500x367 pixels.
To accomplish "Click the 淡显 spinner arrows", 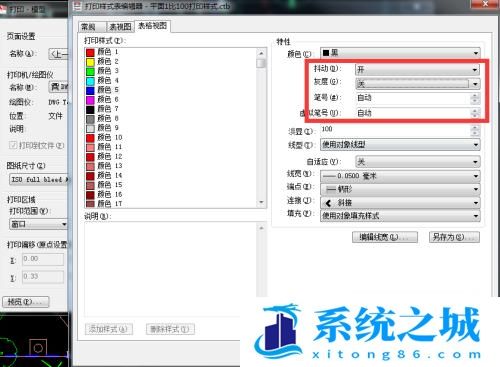I will click(x=475, y=130).
